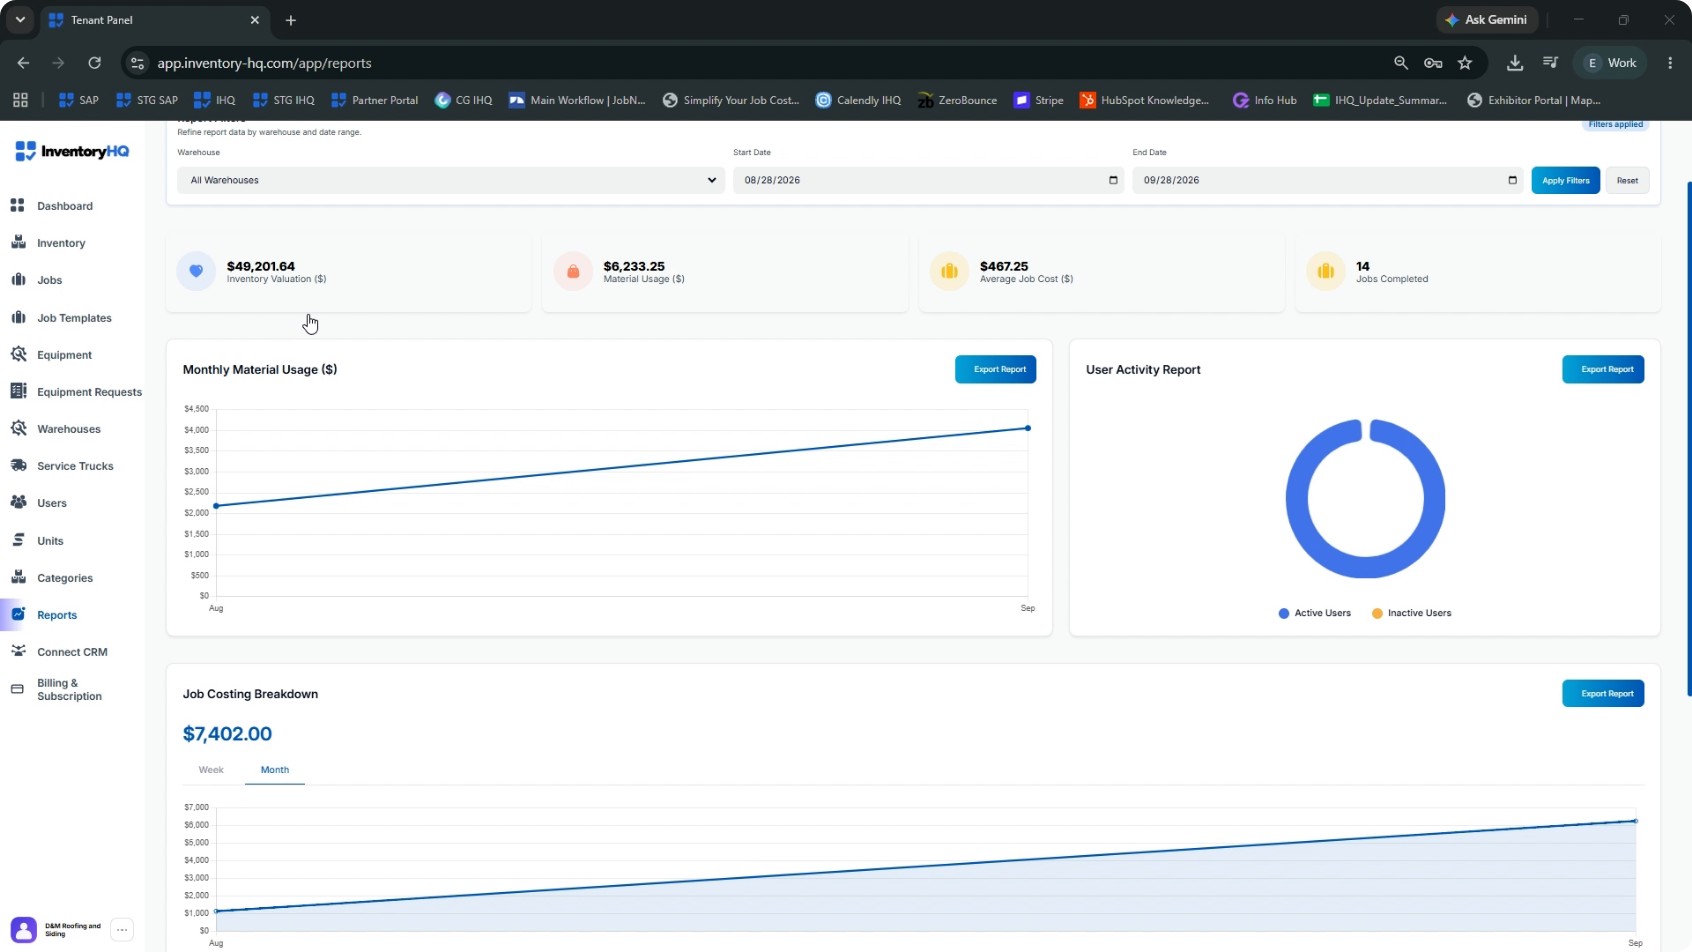Open the Start Date calendar picker
Screen dimensions: 1692x952
[1113, 180]
